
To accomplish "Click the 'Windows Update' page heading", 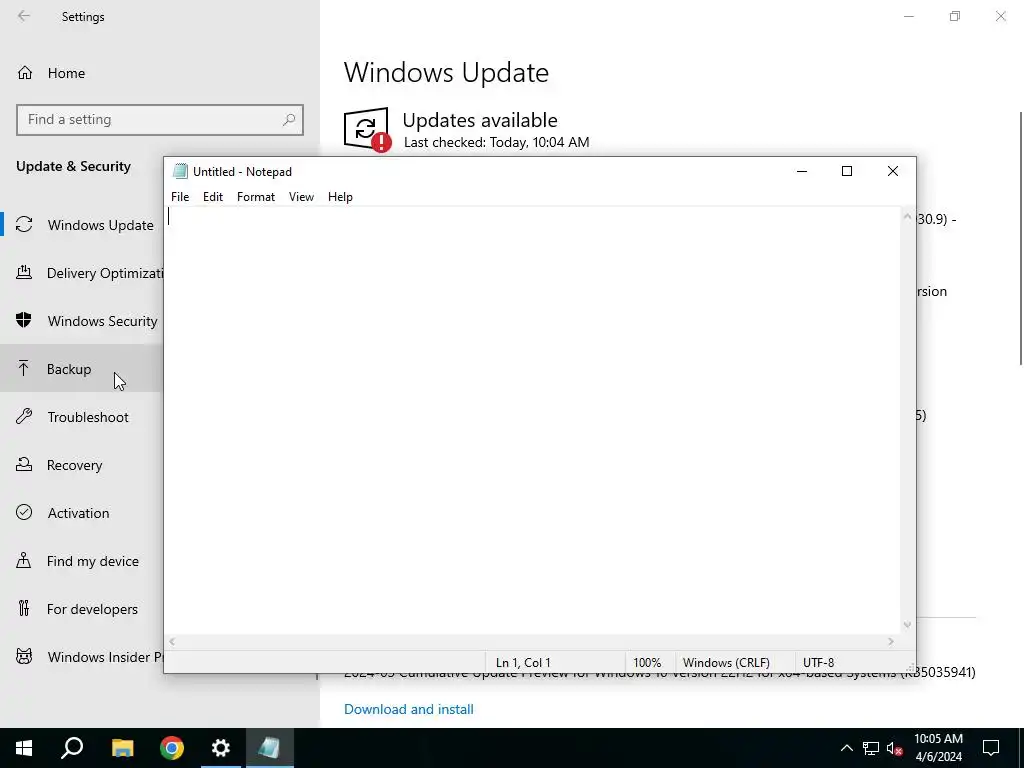I will tap(446, 72).
